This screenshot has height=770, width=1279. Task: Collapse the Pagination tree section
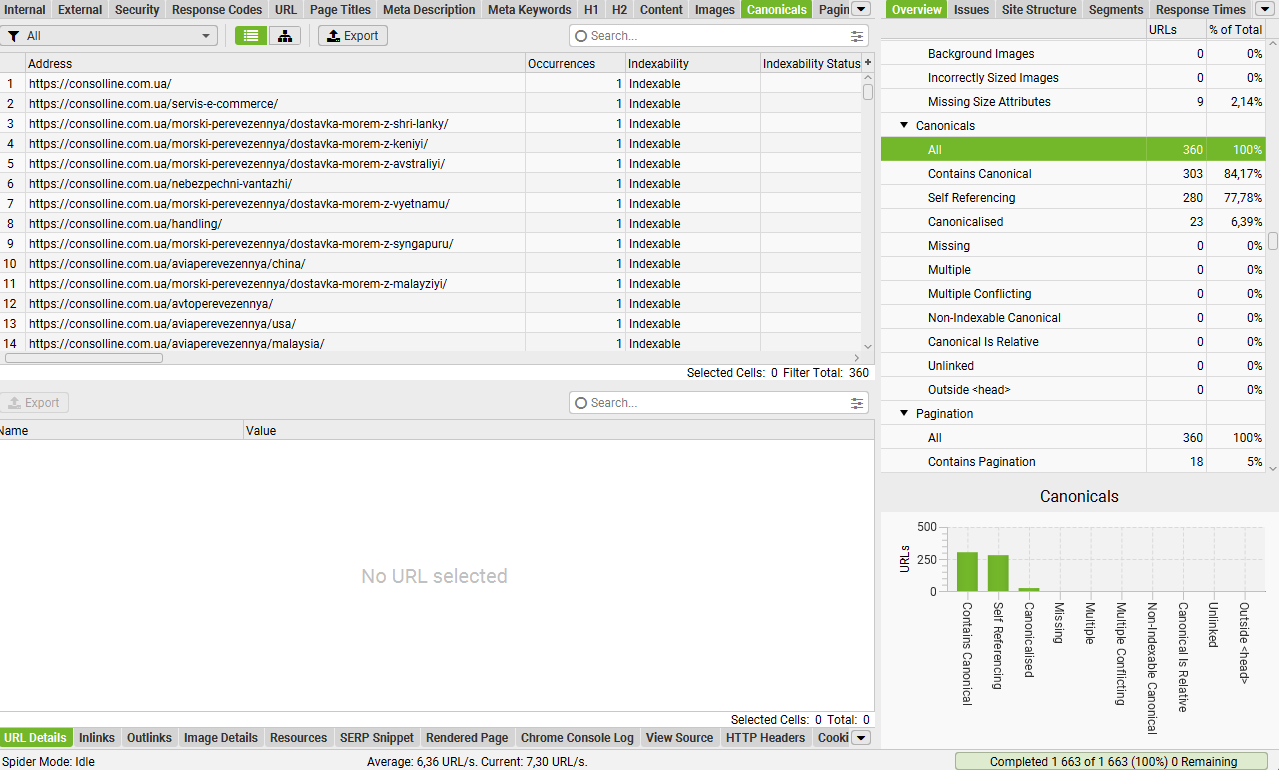pyautogui.click(x=904, y=413)
